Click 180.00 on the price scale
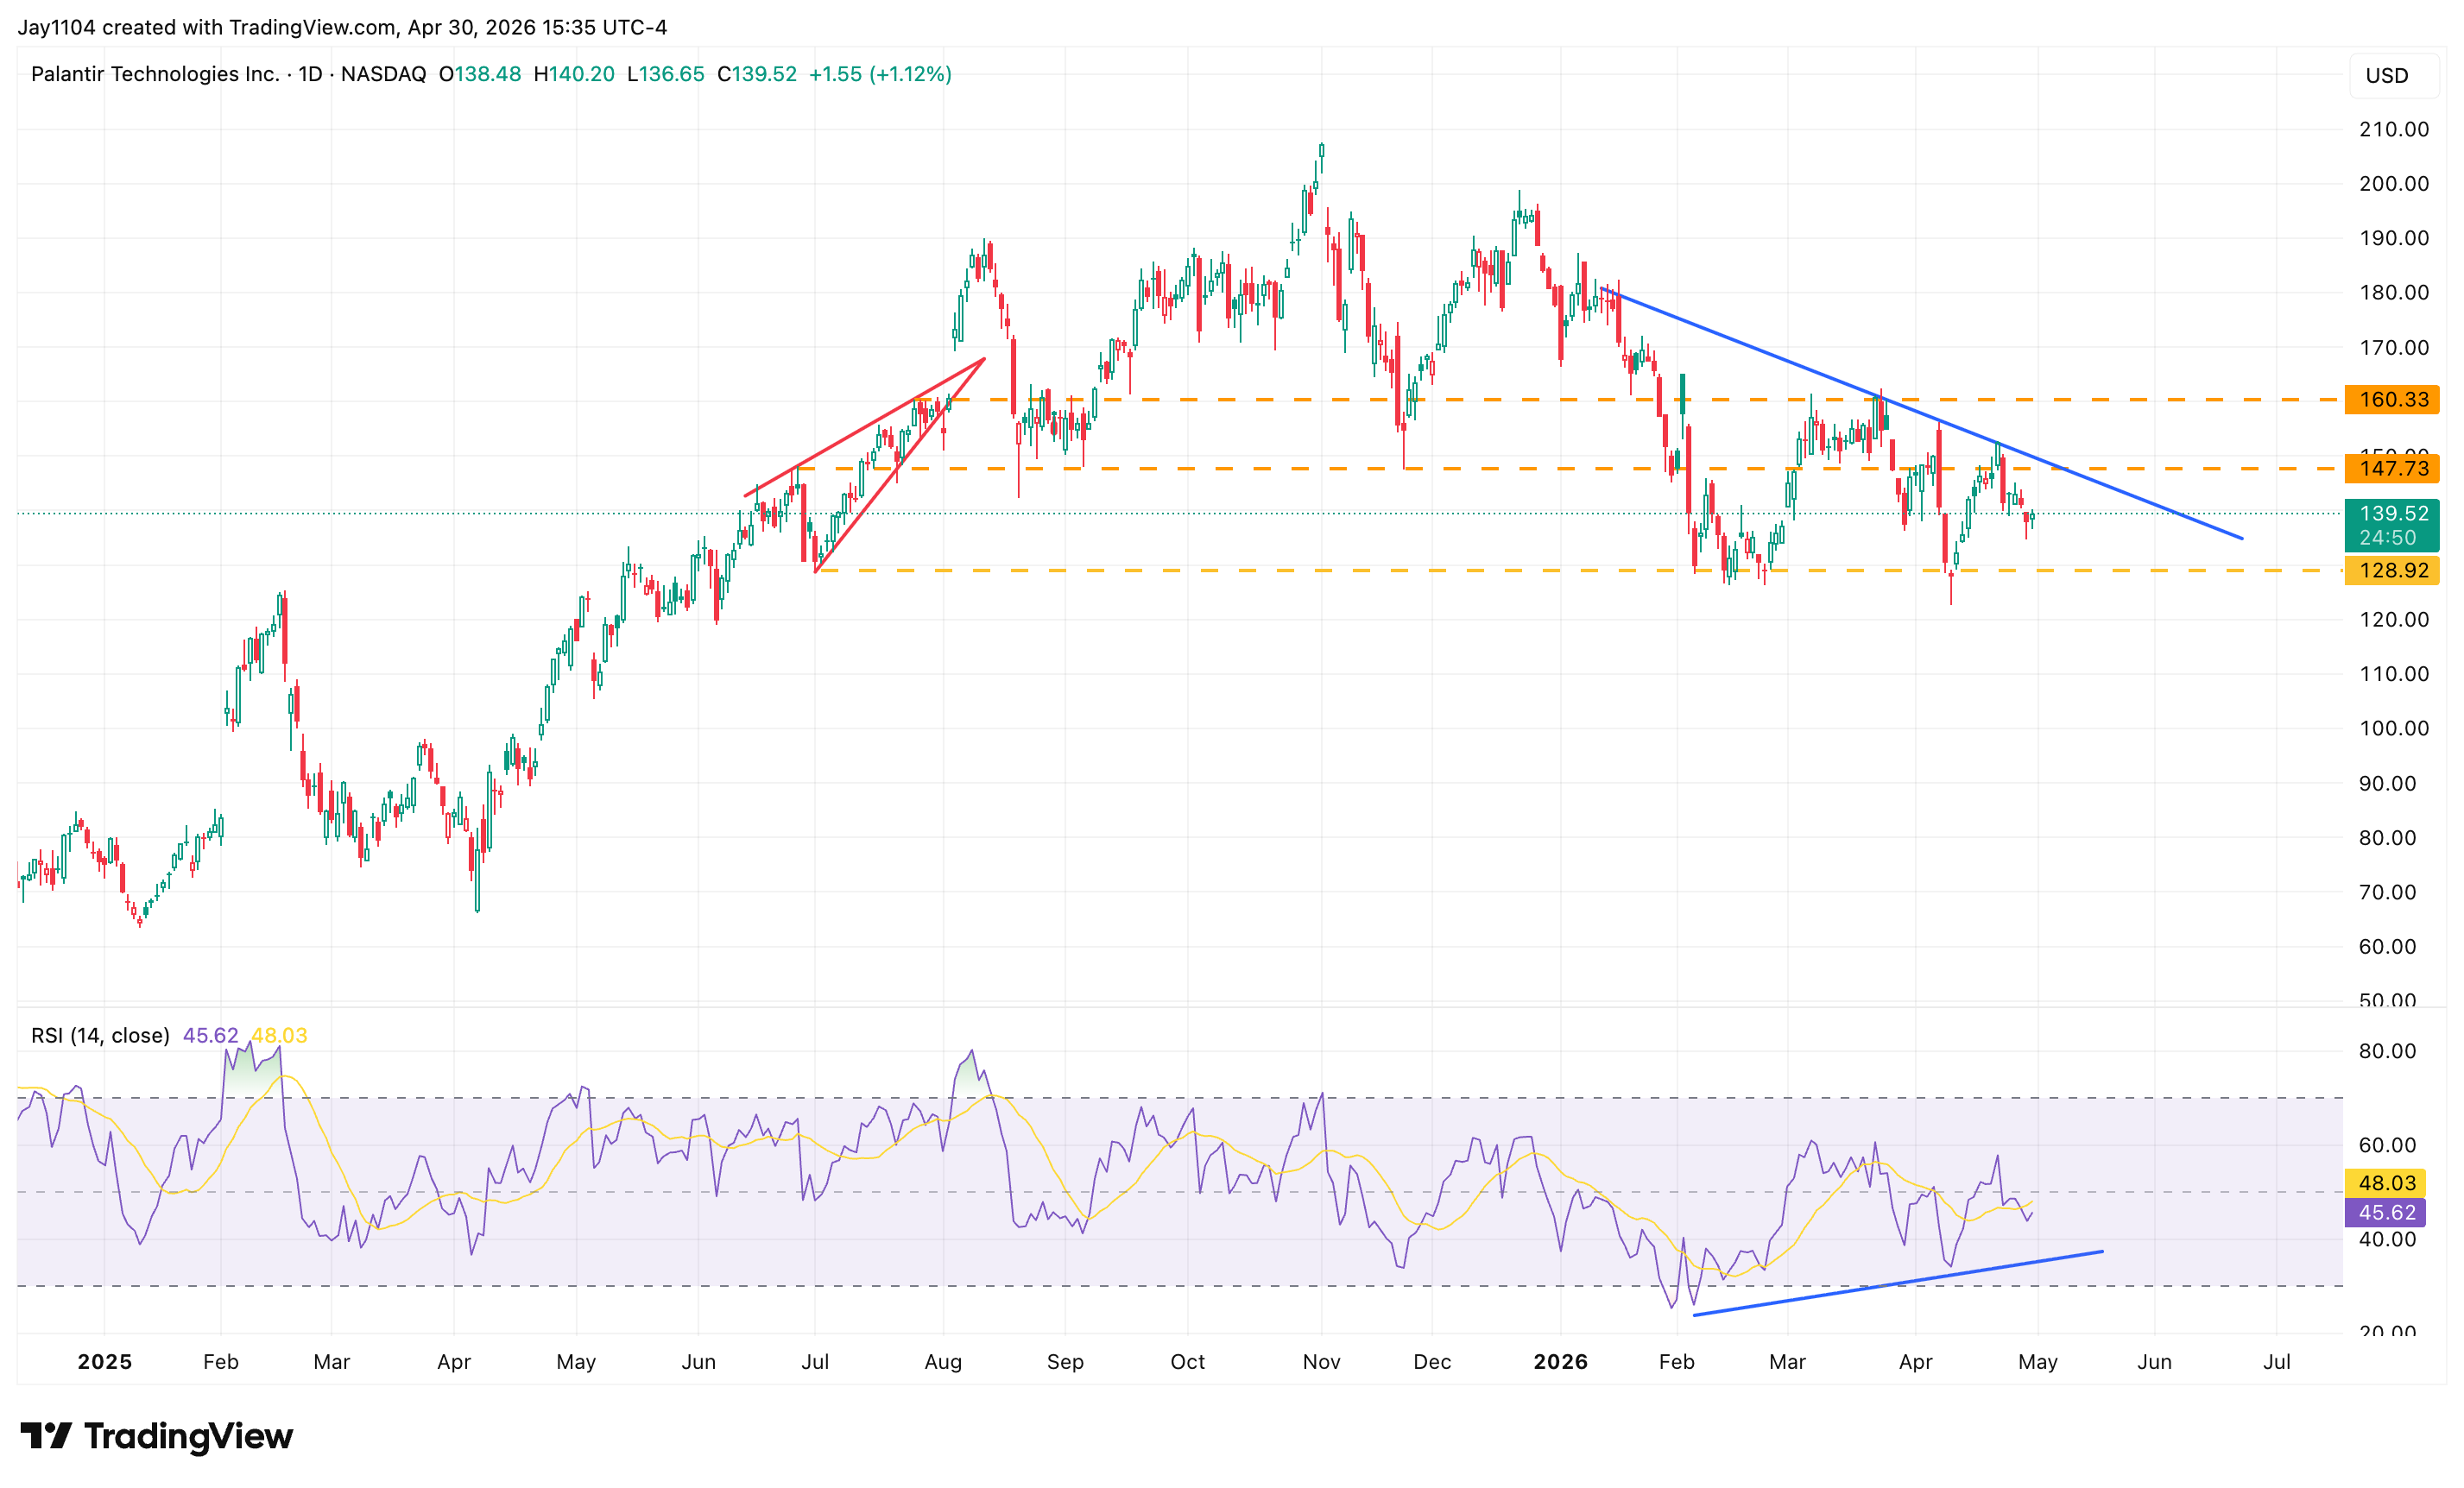The image size is (2464, 1488). pos(2394,292)
